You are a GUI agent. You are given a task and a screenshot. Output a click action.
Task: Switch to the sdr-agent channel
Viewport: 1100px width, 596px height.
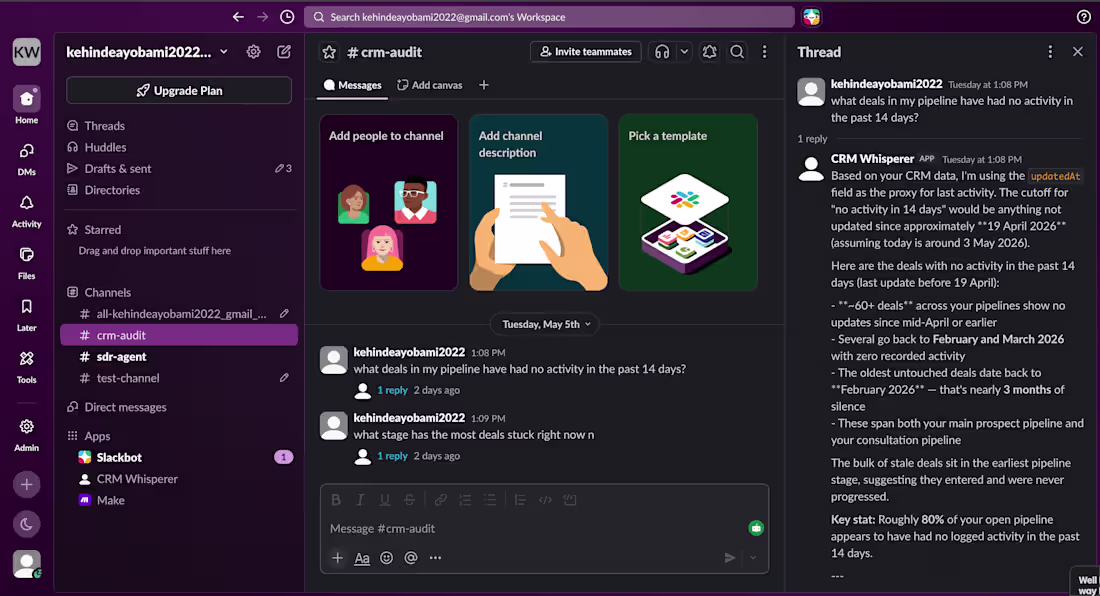point(179,357)
